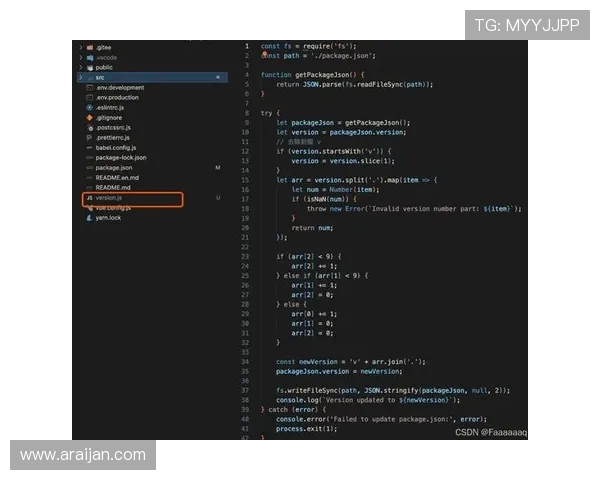Open README.md from the file tree
600x480 pixels.
(112, 187)
